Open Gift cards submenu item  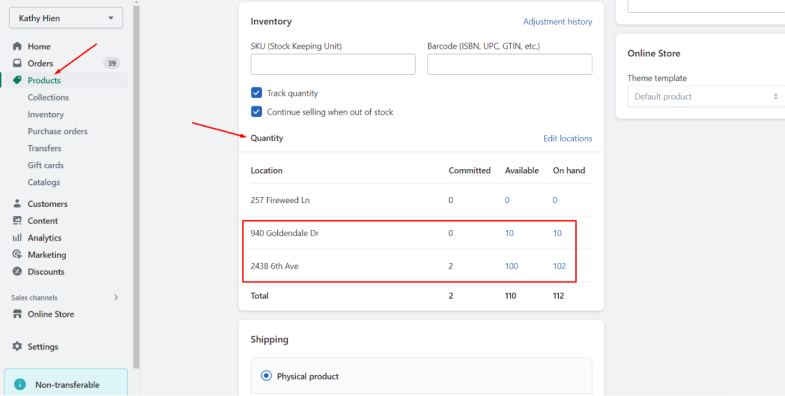[x=46, y=165]
